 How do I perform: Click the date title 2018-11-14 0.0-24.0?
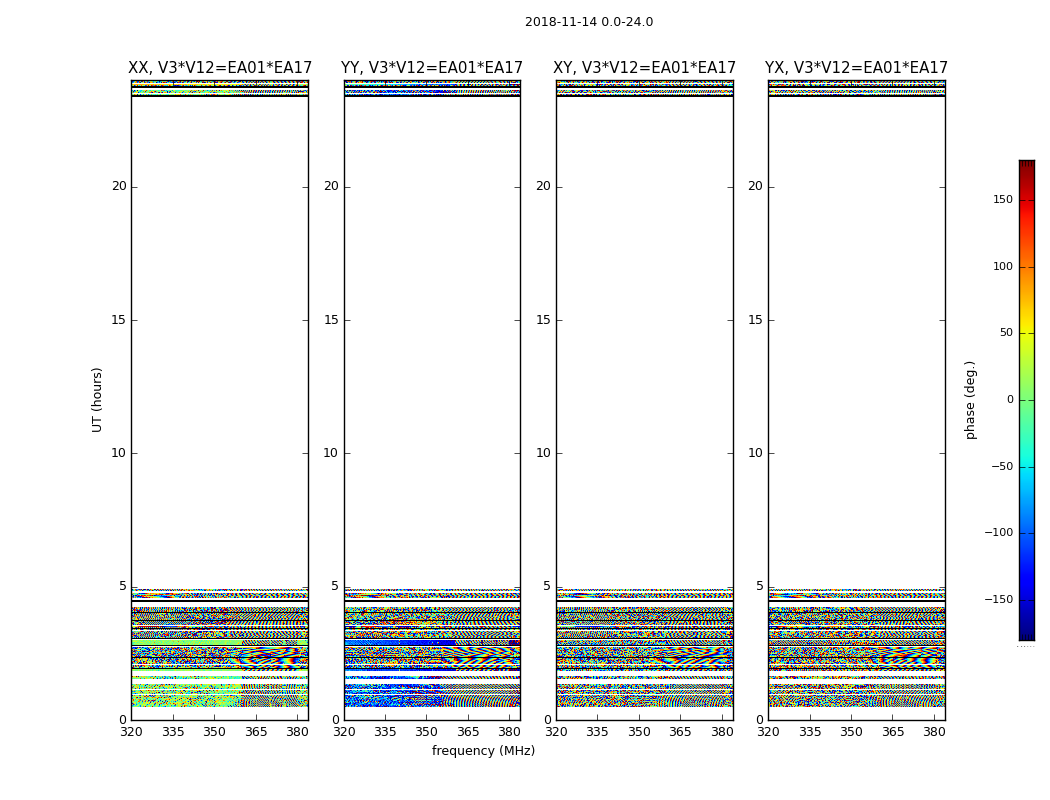588,22
